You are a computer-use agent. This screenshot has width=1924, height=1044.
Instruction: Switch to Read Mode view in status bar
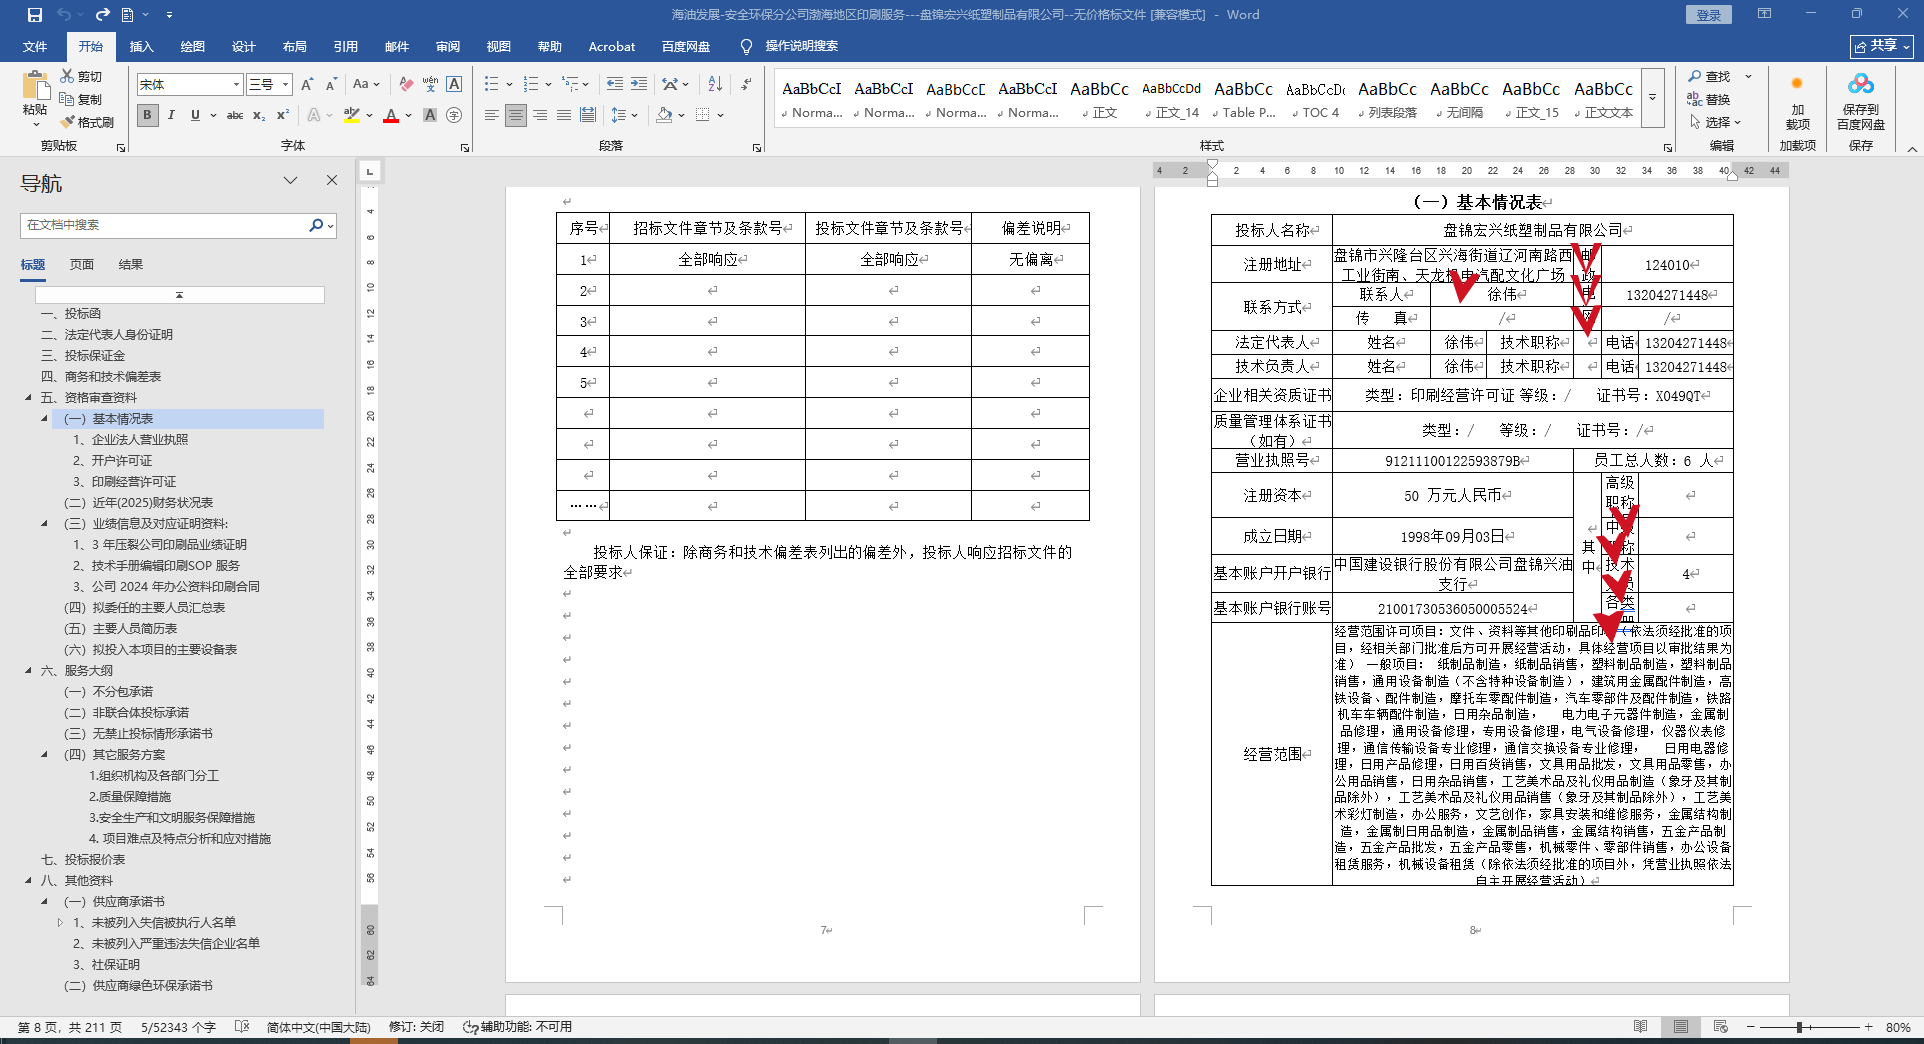(1641, 1027)
